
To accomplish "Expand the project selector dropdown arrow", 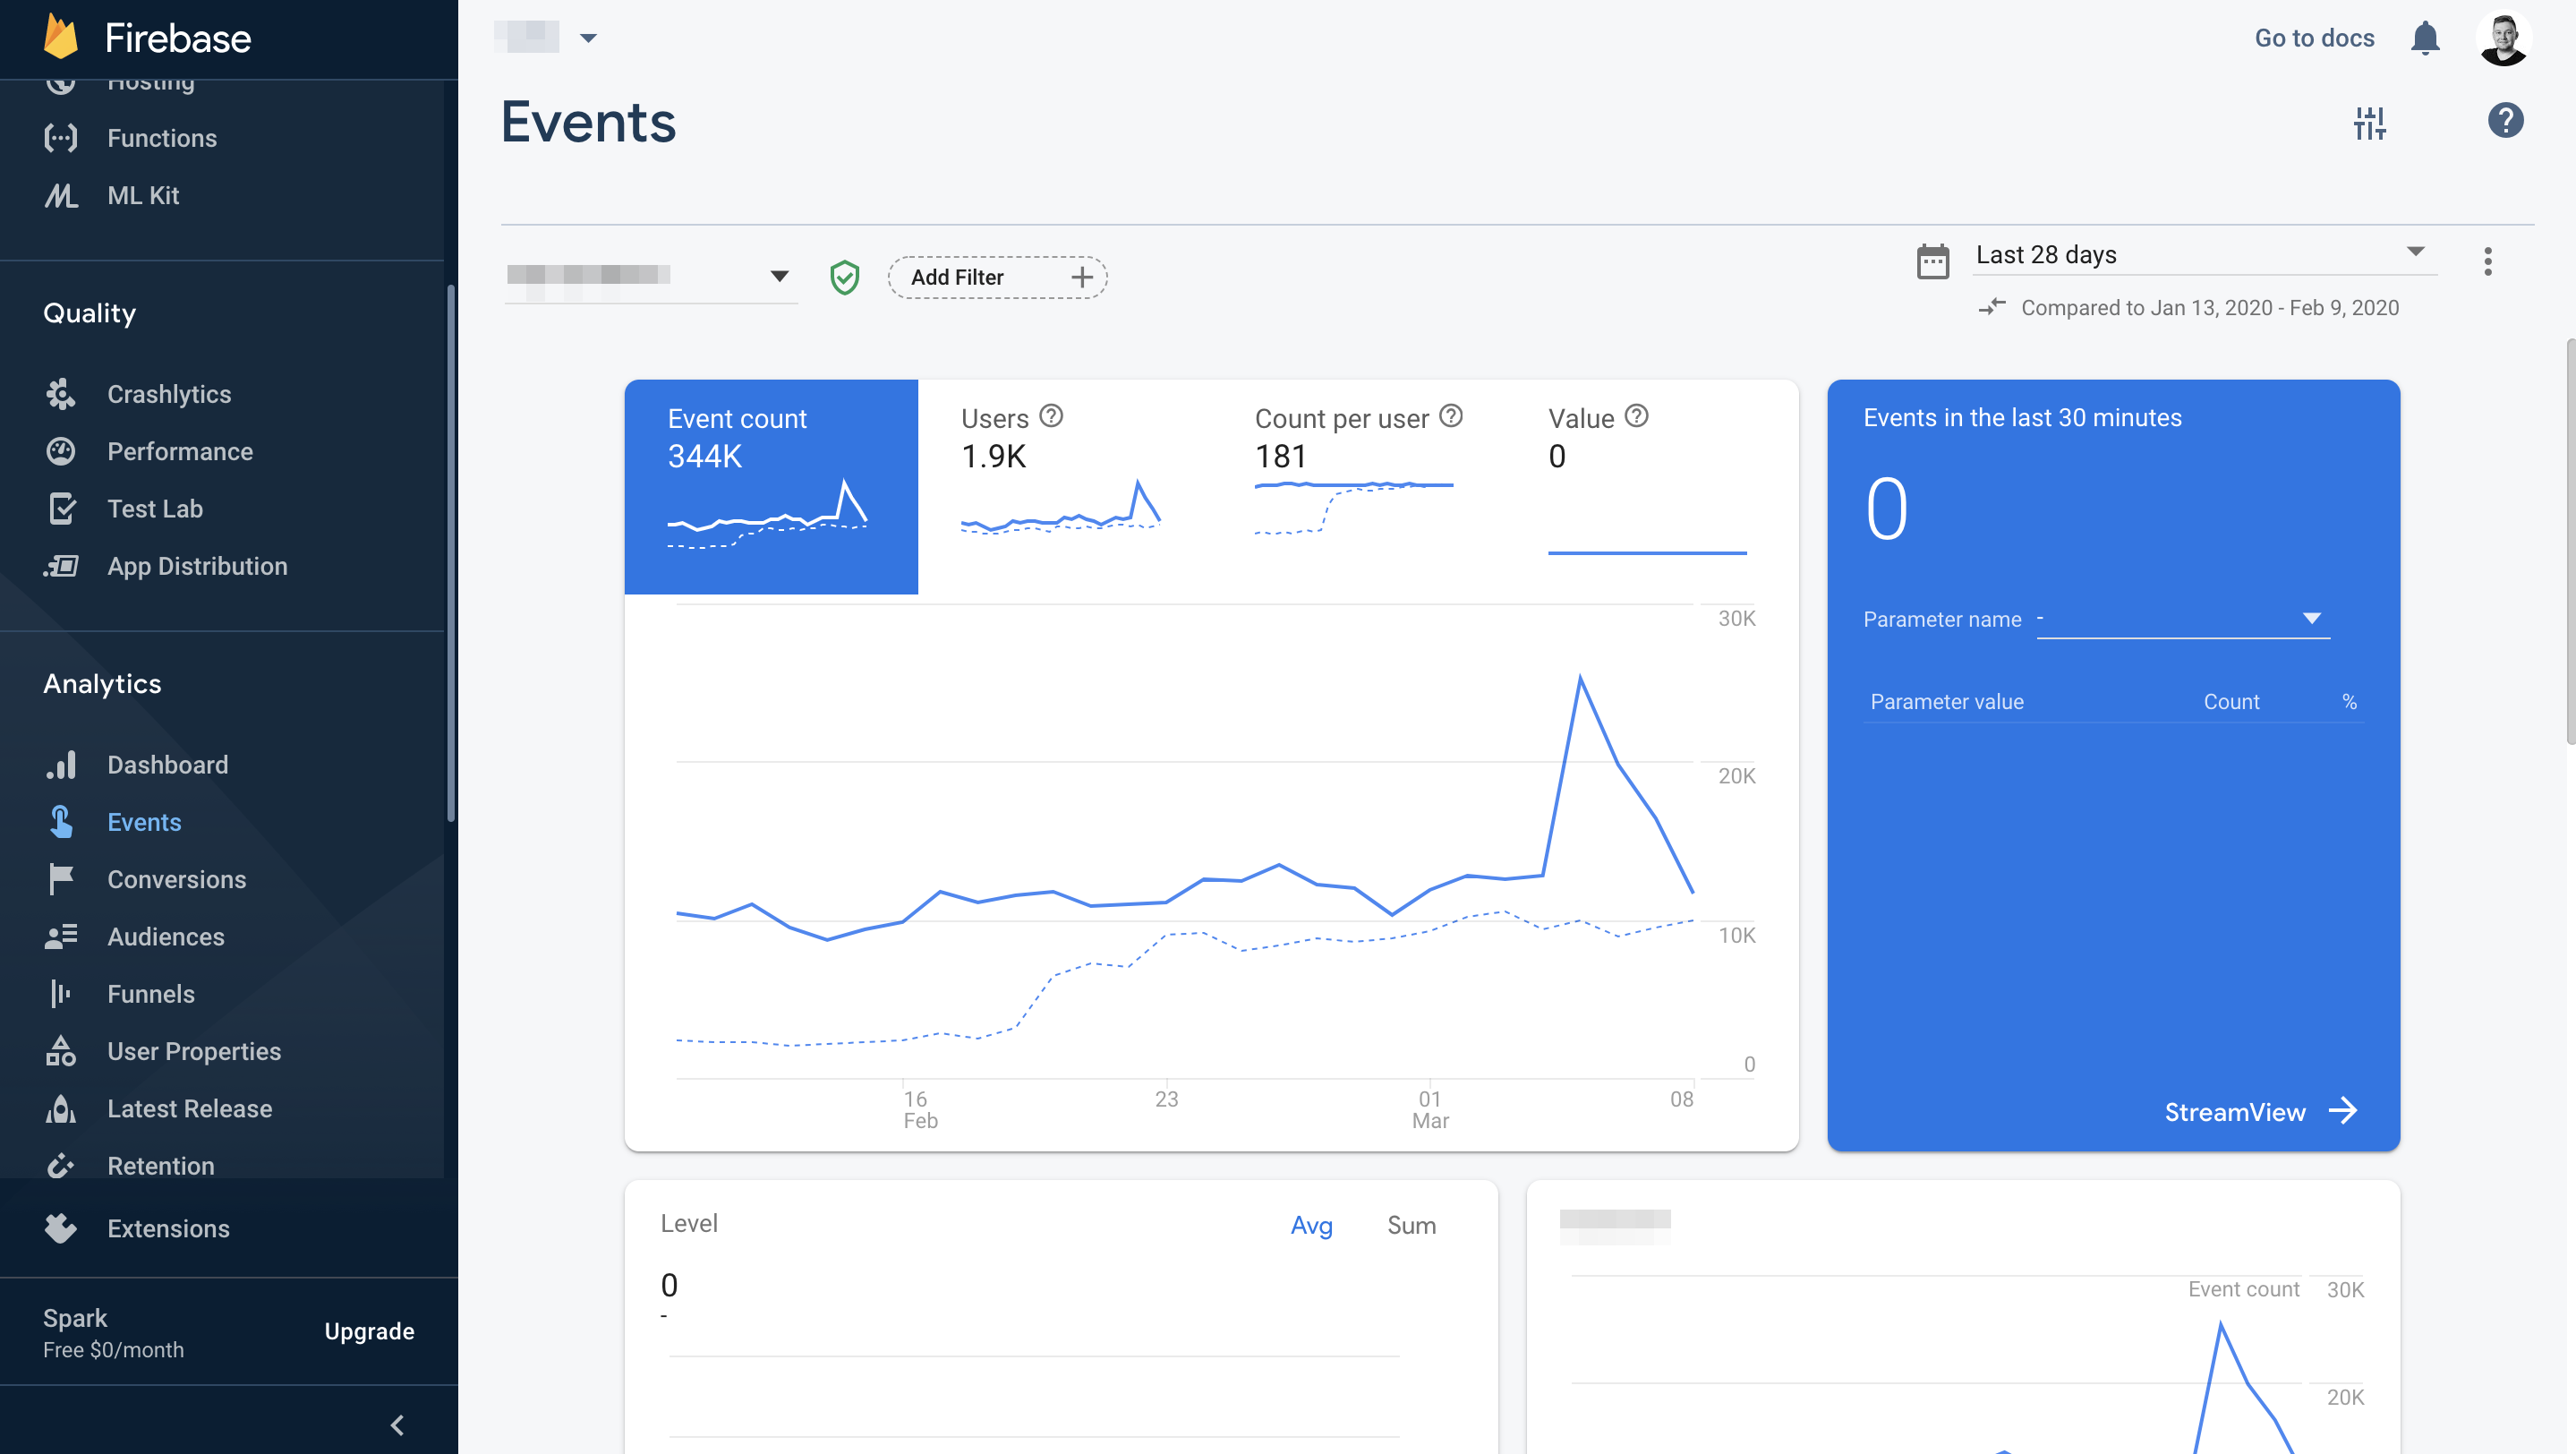I will [x=588, y=38].
